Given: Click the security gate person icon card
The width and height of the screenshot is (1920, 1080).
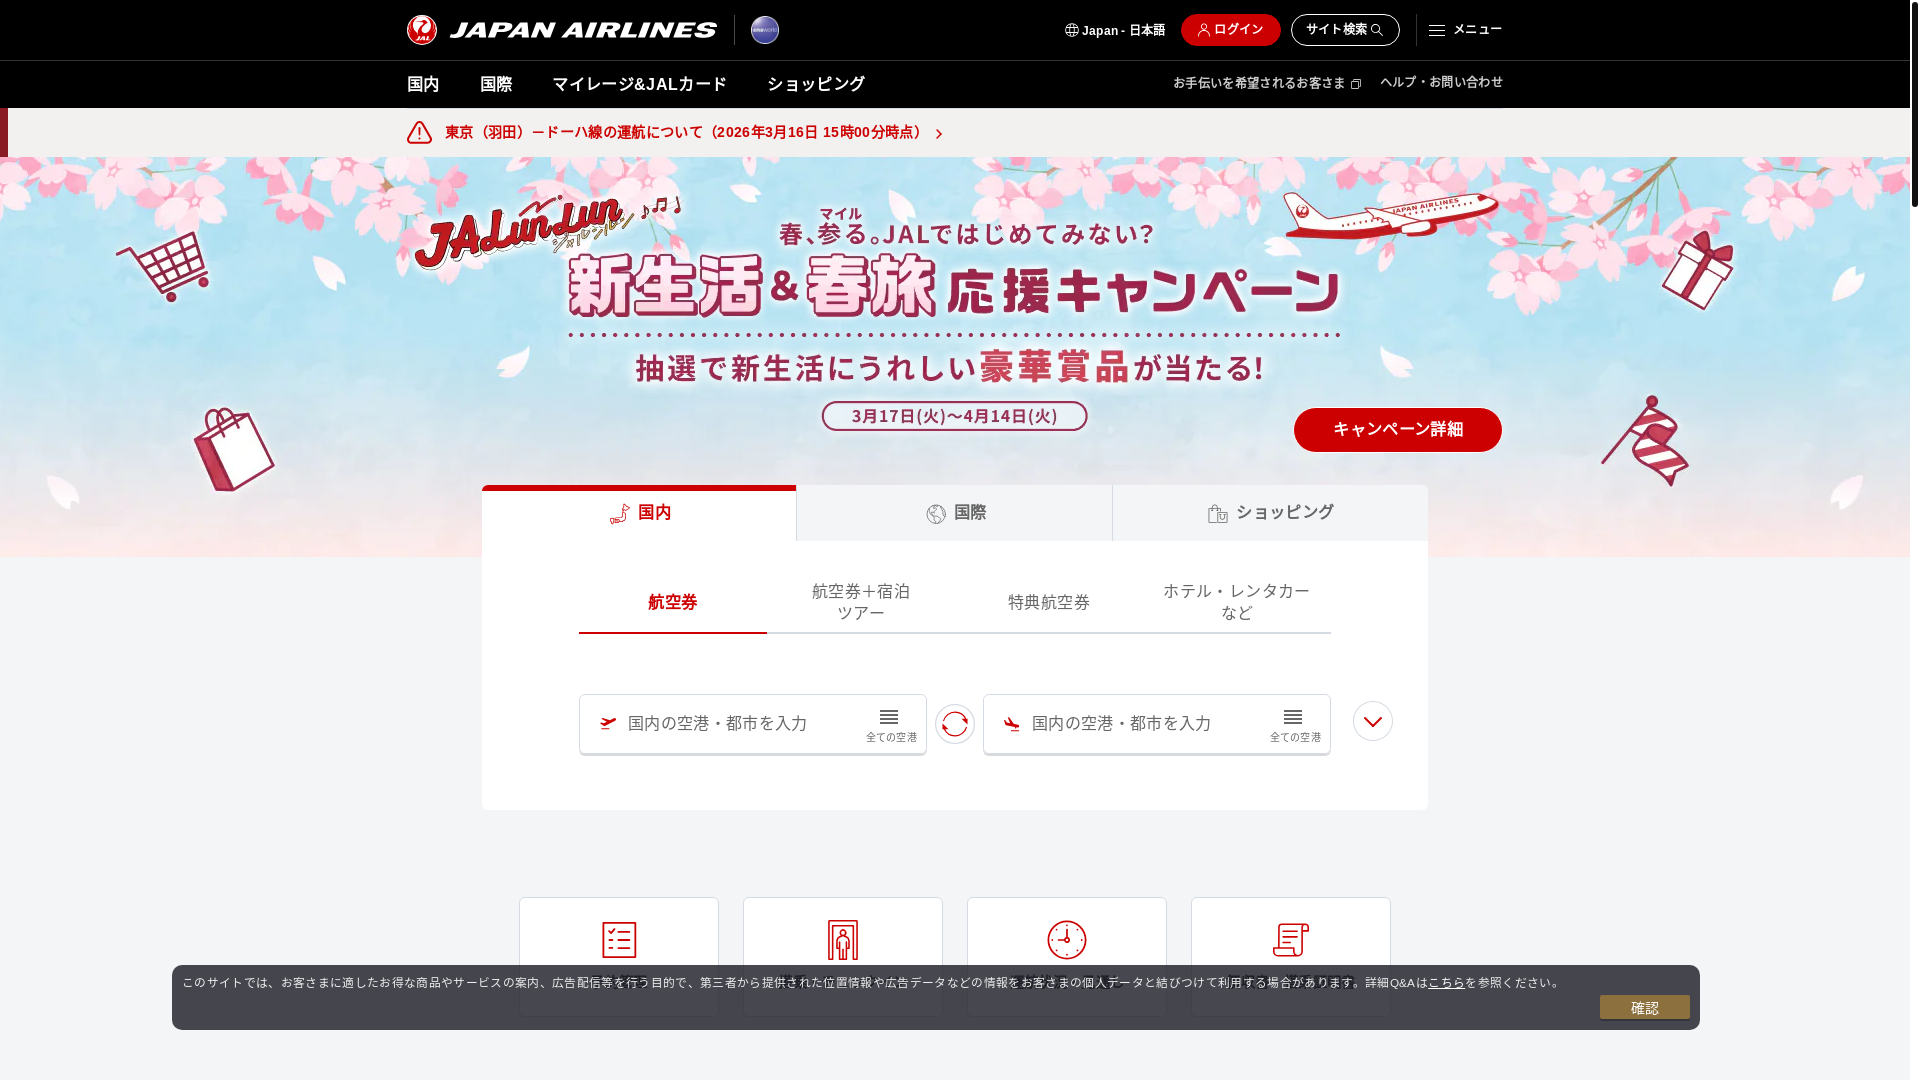Looking at the screenshot, I should point(843,956).
